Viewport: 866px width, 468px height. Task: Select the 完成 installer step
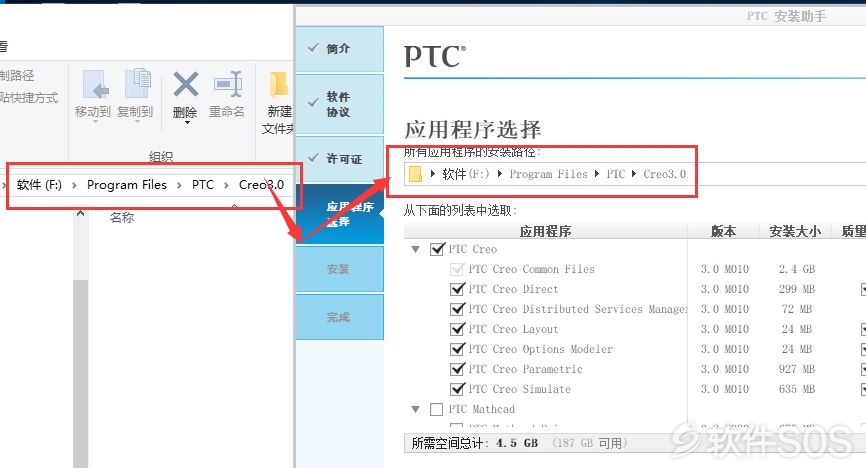340,317
